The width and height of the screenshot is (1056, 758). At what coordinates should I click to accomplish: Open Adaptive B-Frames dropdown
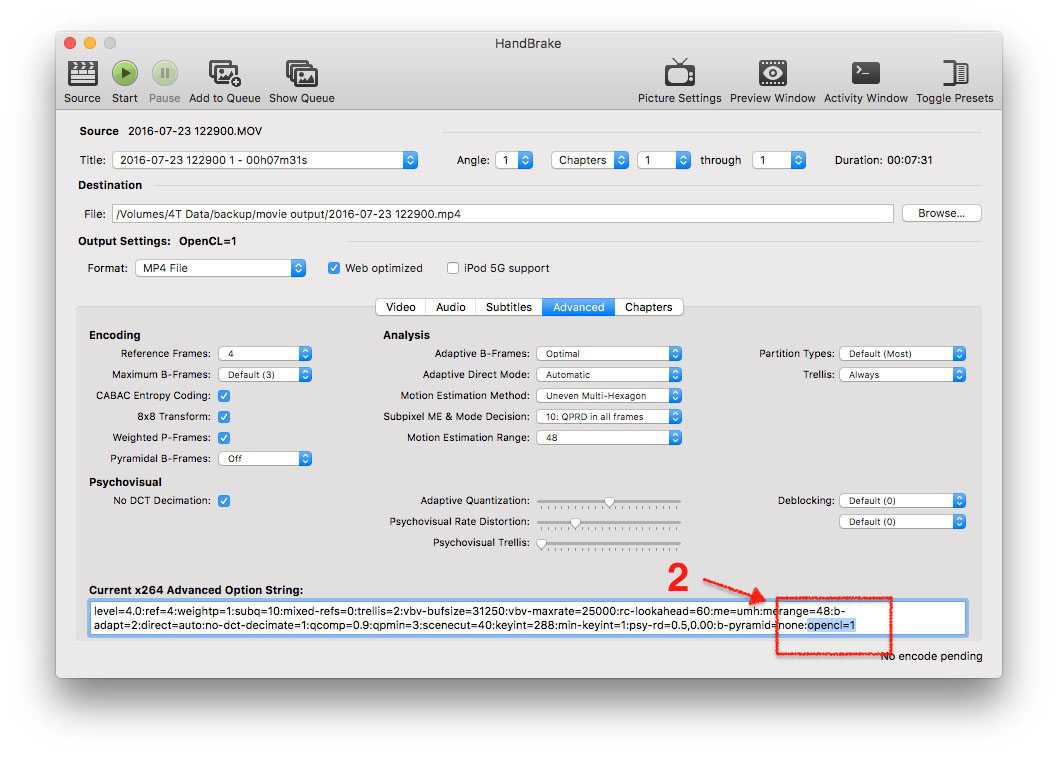pyautogui.click(x=609, y=353)
